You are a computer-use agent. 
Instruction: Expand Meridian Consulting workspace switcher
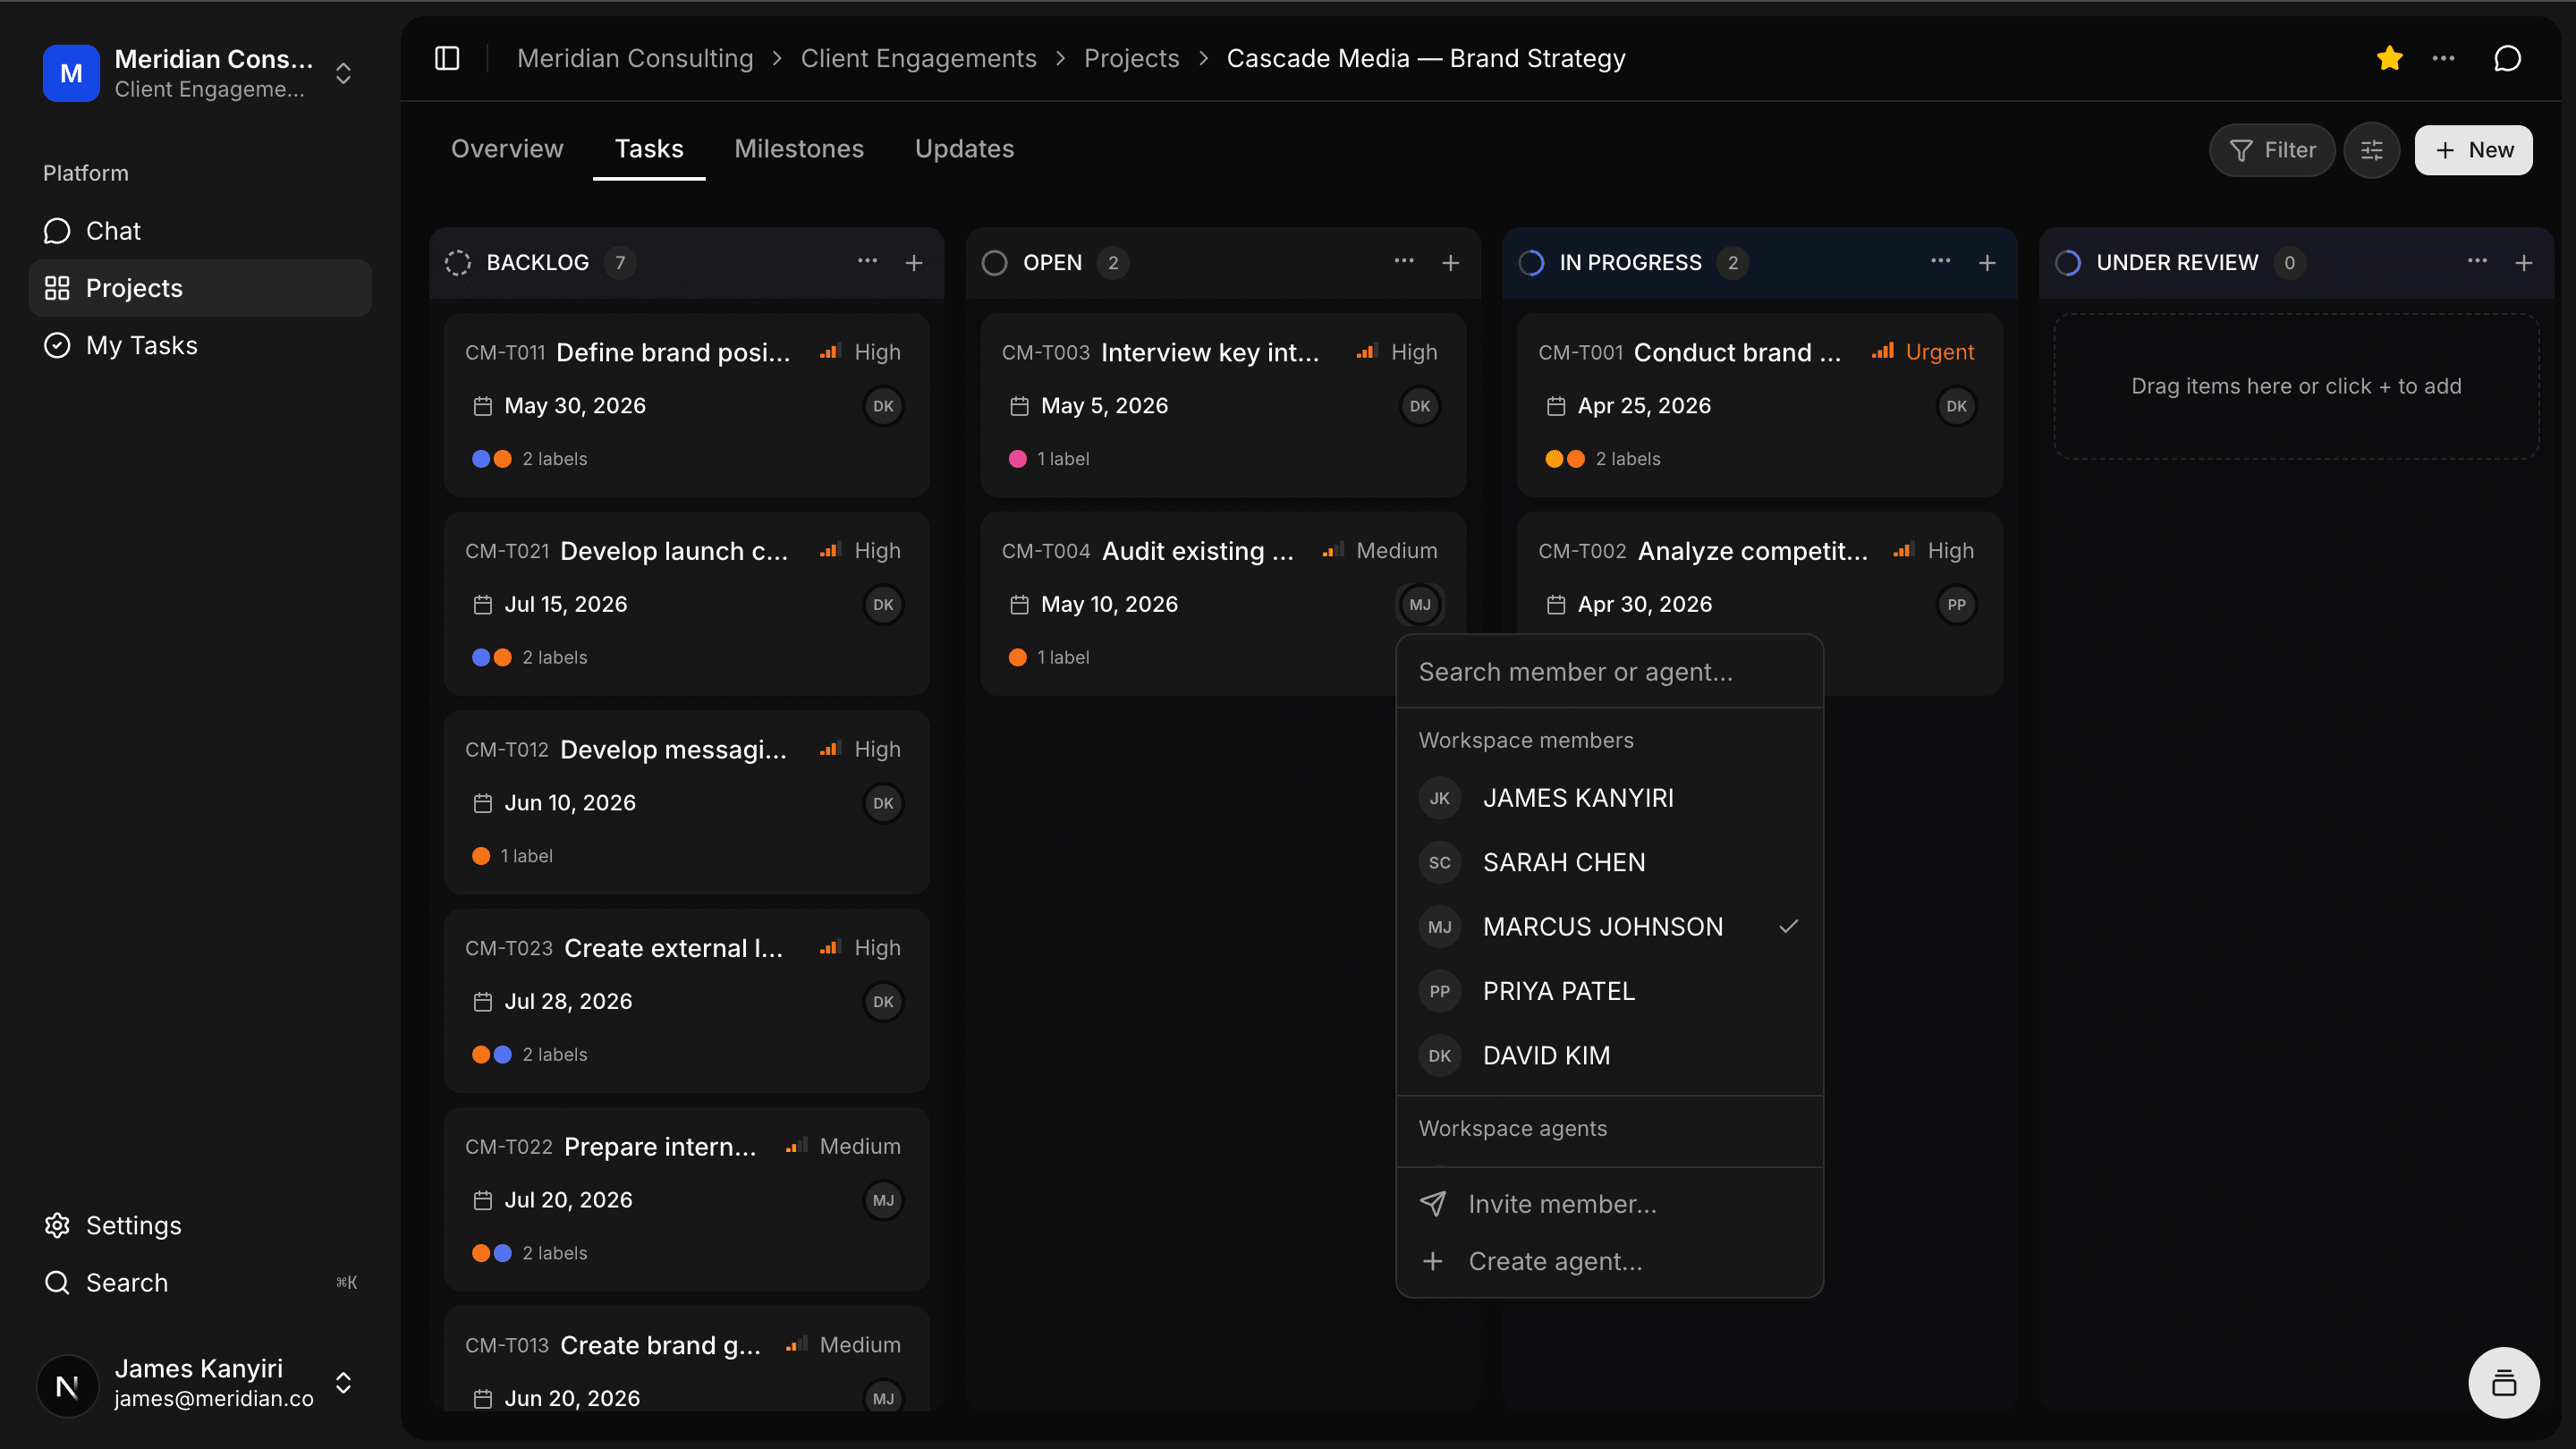(343, 73)
